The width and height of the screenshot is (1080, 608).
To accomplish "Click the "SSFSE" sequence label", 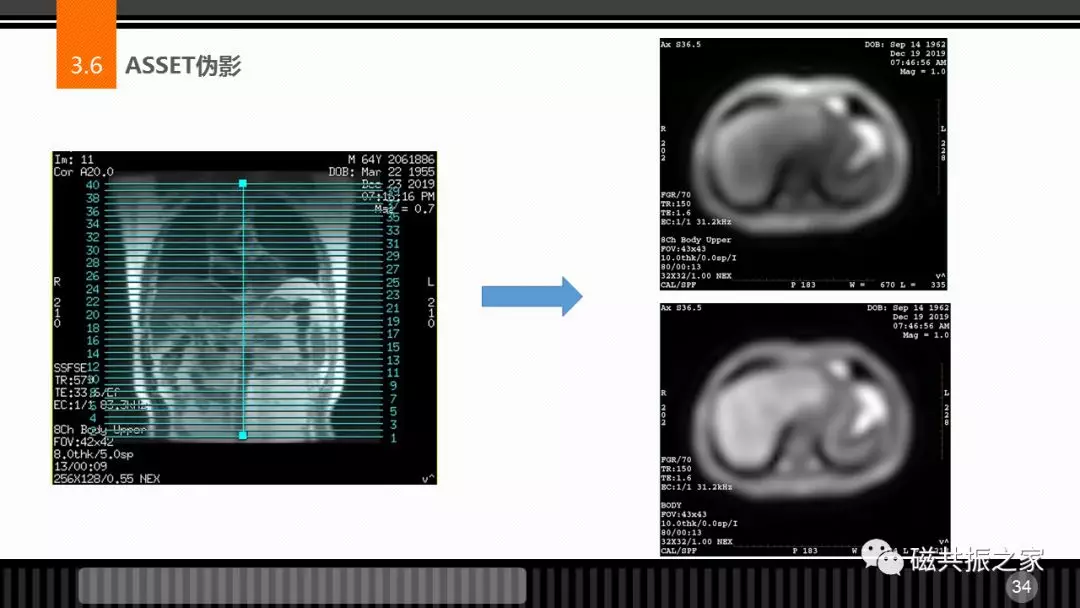I will tap(70, 368).
